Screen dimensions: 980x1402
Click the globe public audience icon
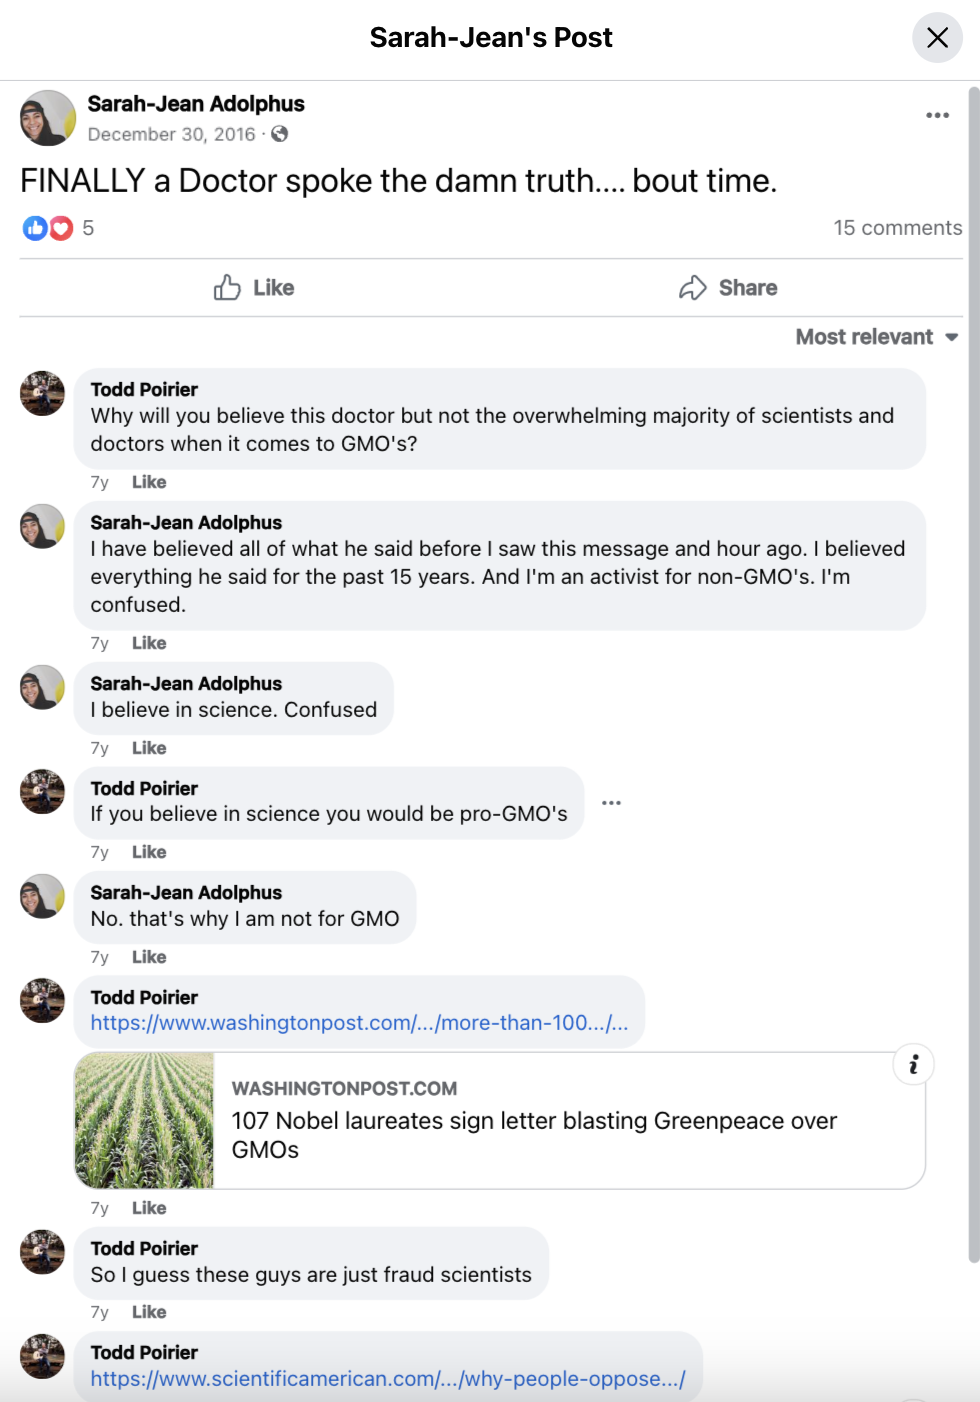[280, 134]
